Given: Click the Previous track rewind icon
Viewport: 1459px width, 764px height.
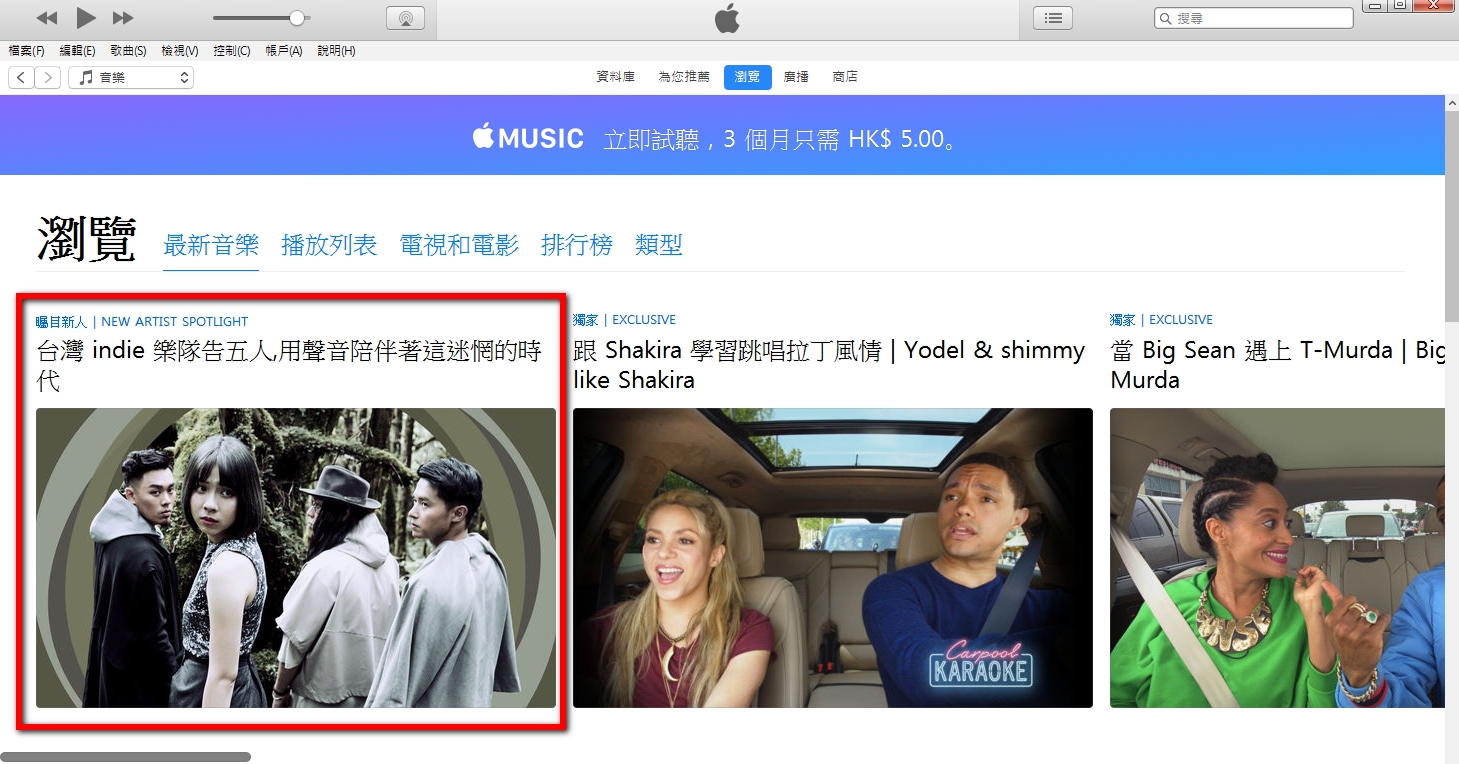Looking at the screenshot, I should [x=46, y=18].
